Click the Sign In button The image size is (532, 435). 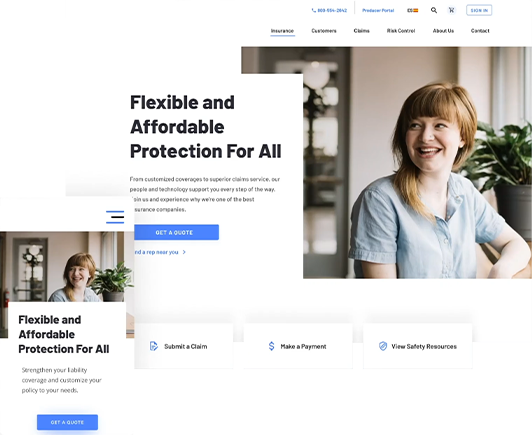[x=479, y=10]
